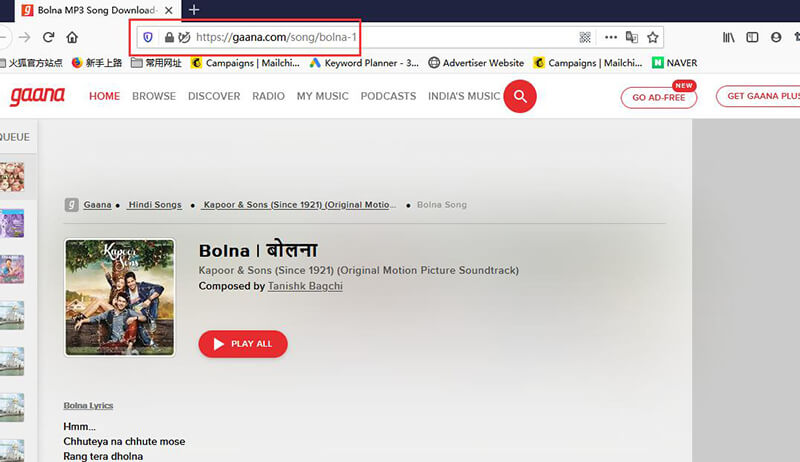Click the Bolna Lyrics heading link
Screen dimensions: 800x462
coord(88,405)
